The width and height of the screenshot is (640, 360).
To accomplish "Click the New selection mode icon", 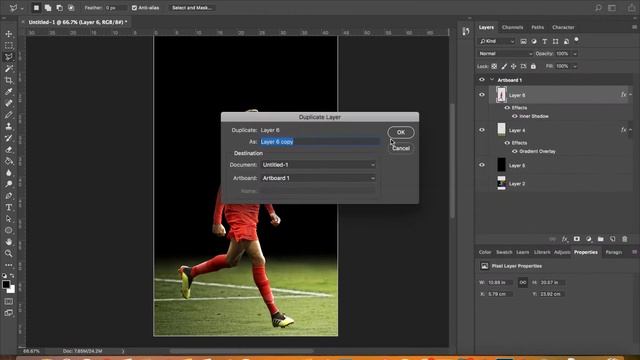I will coord(36,8).
